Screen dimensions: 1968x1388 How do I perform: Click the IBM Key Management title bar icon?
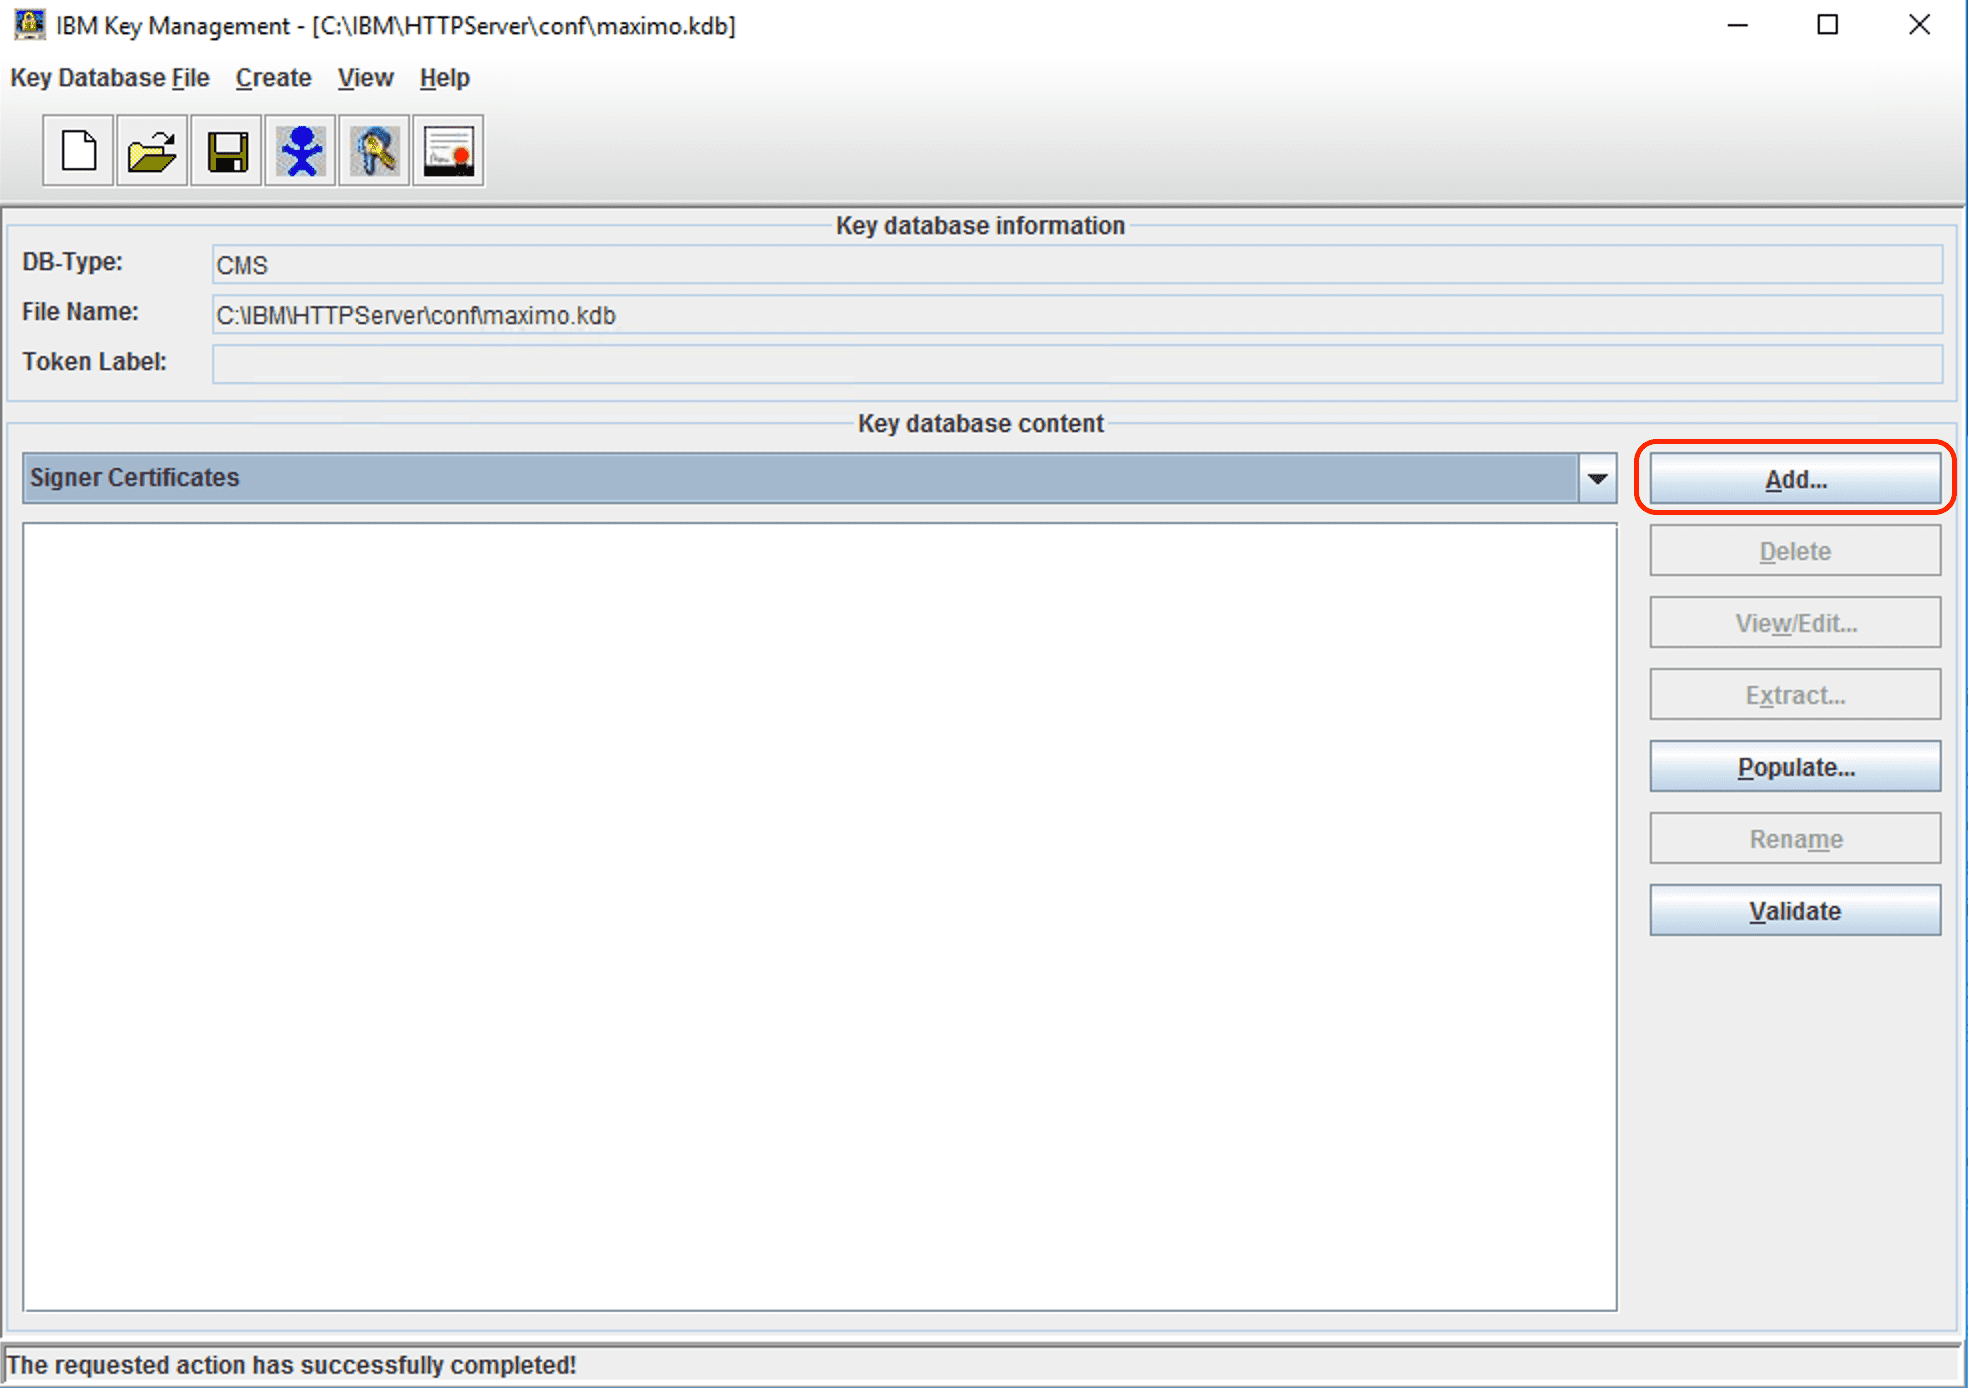29,24
